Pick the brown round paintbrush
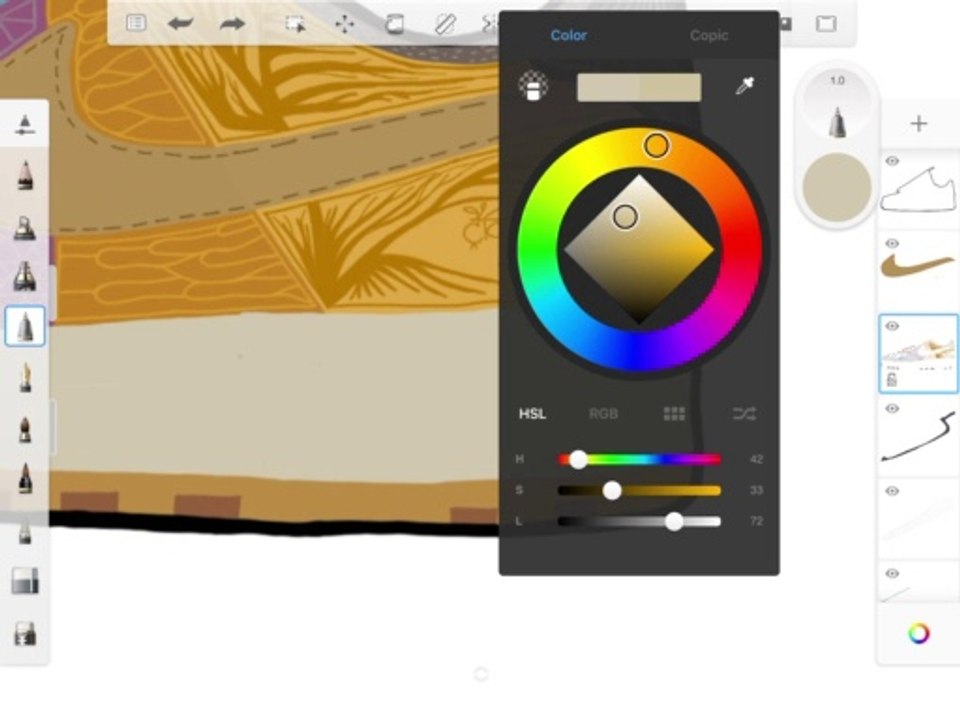The image size is (960, 720). point(25,429)
